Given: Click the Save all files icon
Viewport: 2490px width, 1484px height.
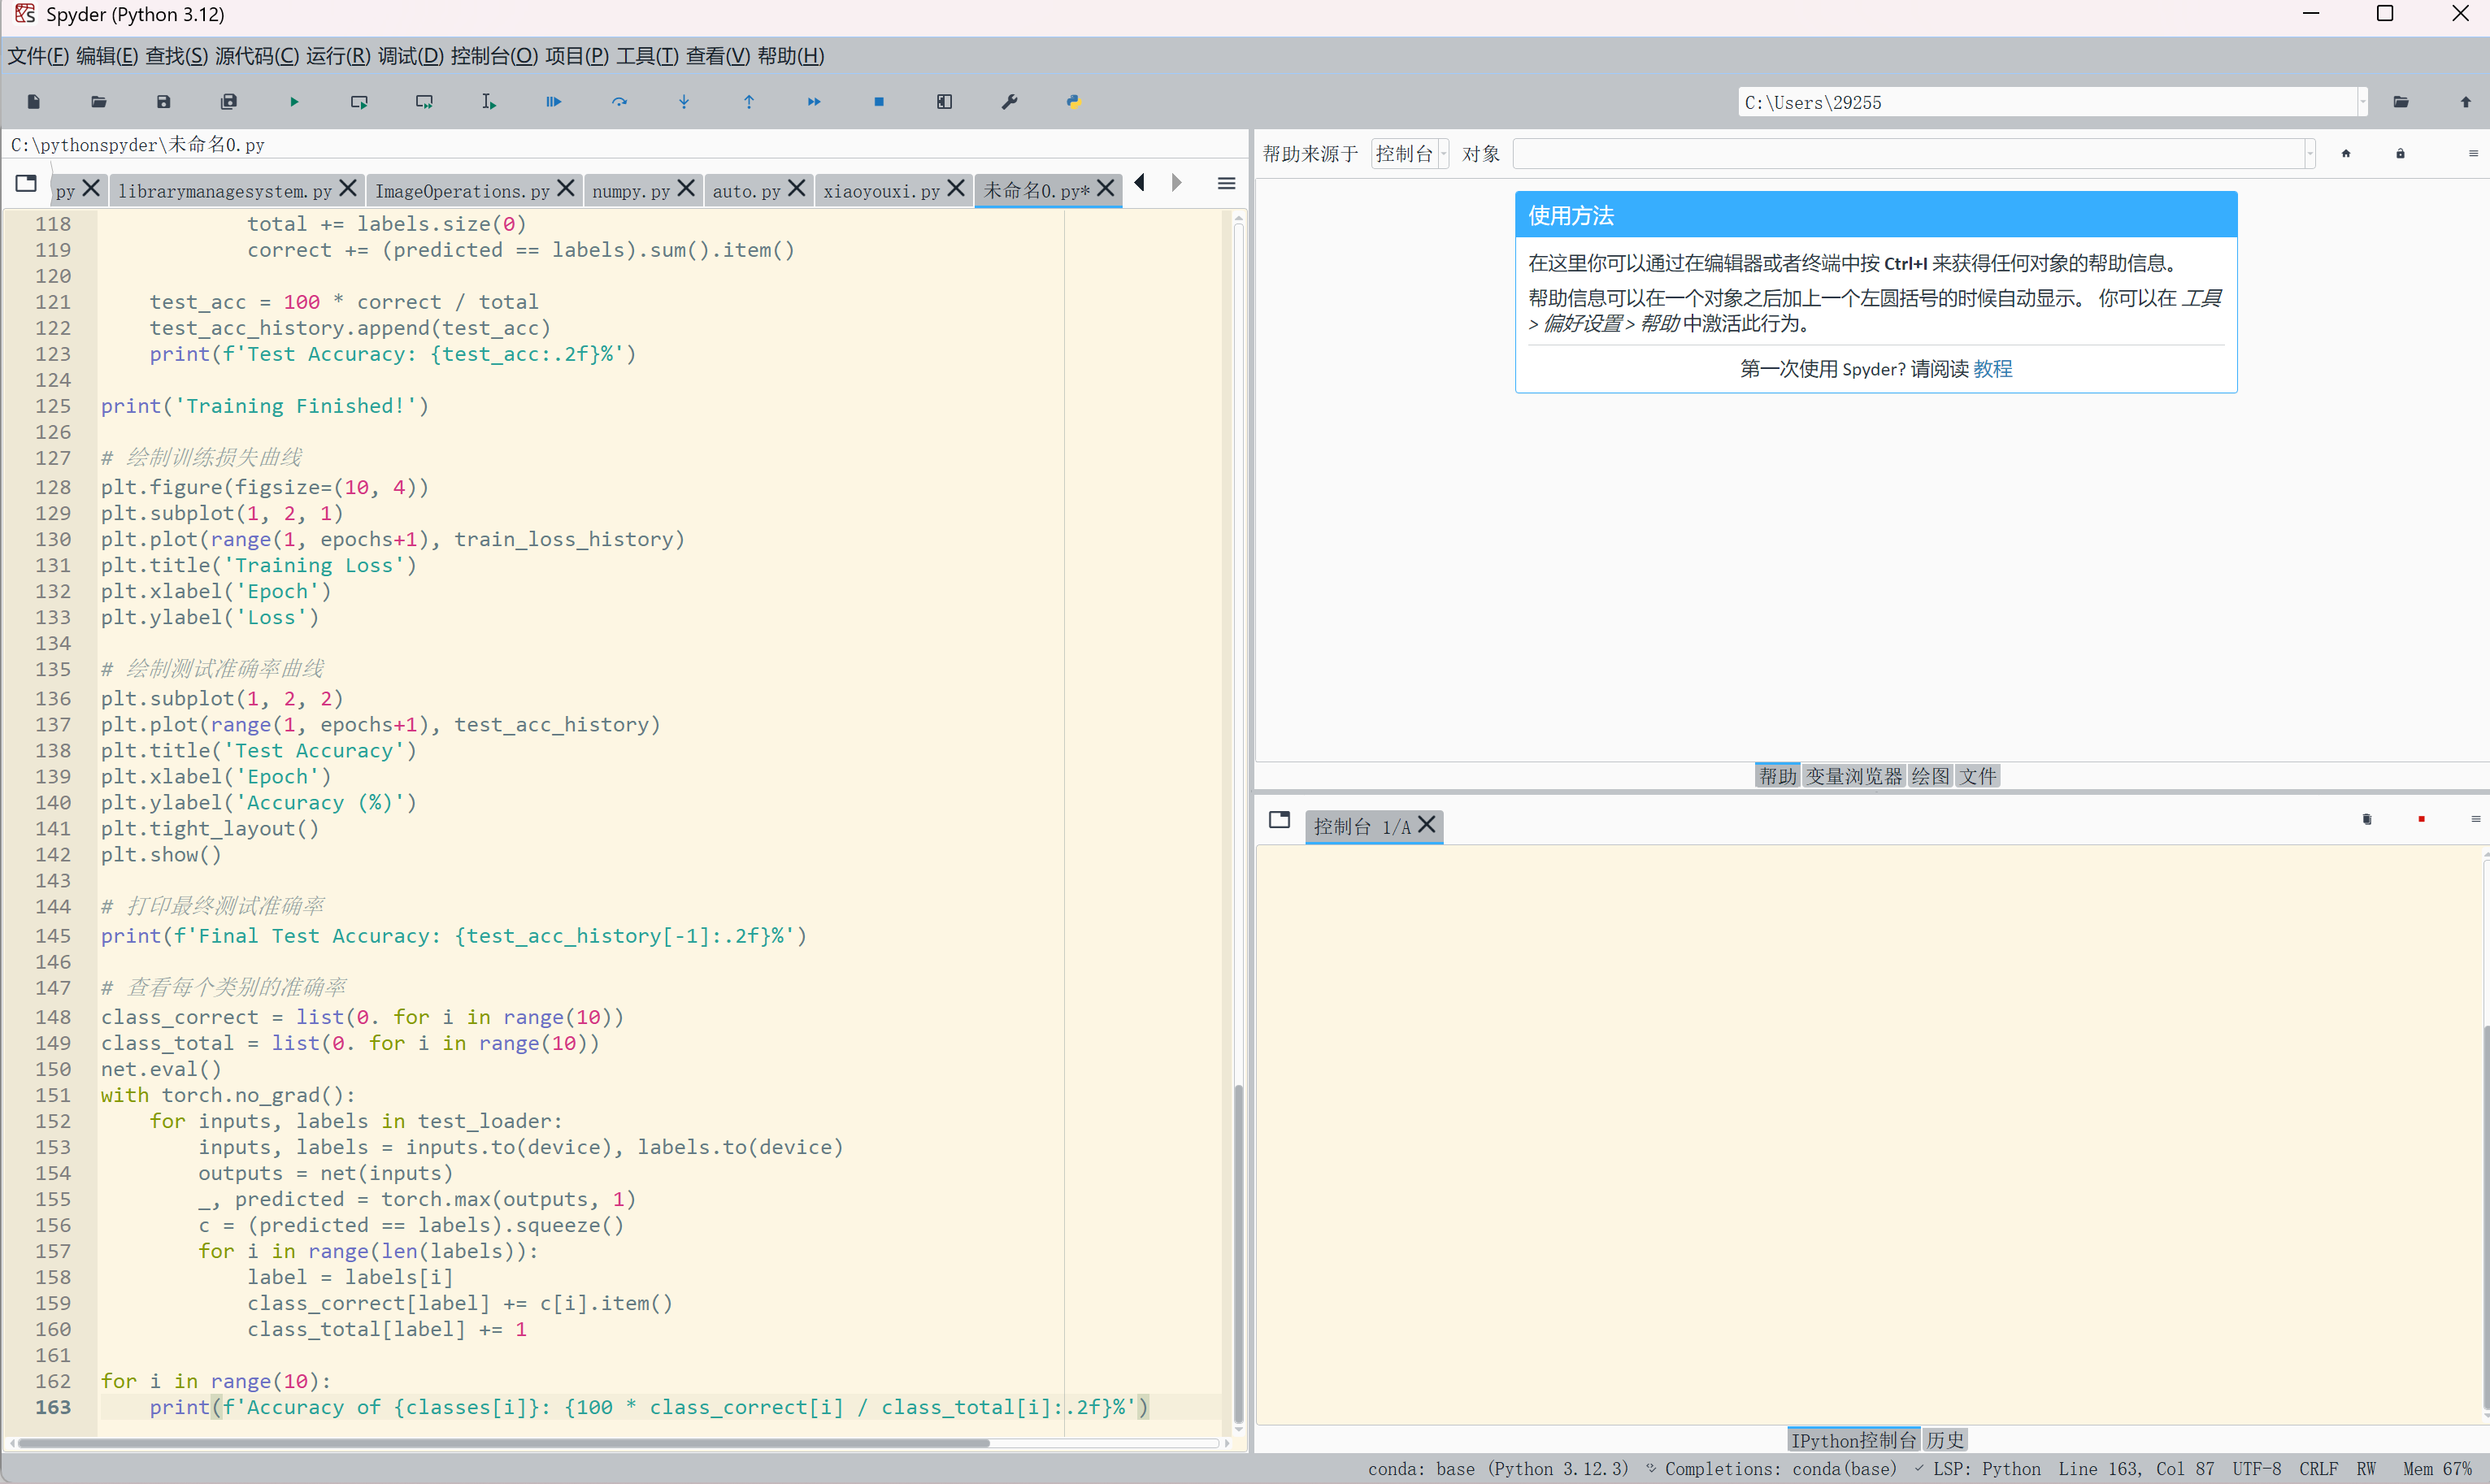Looking at the screenshot, I should 229,102.
